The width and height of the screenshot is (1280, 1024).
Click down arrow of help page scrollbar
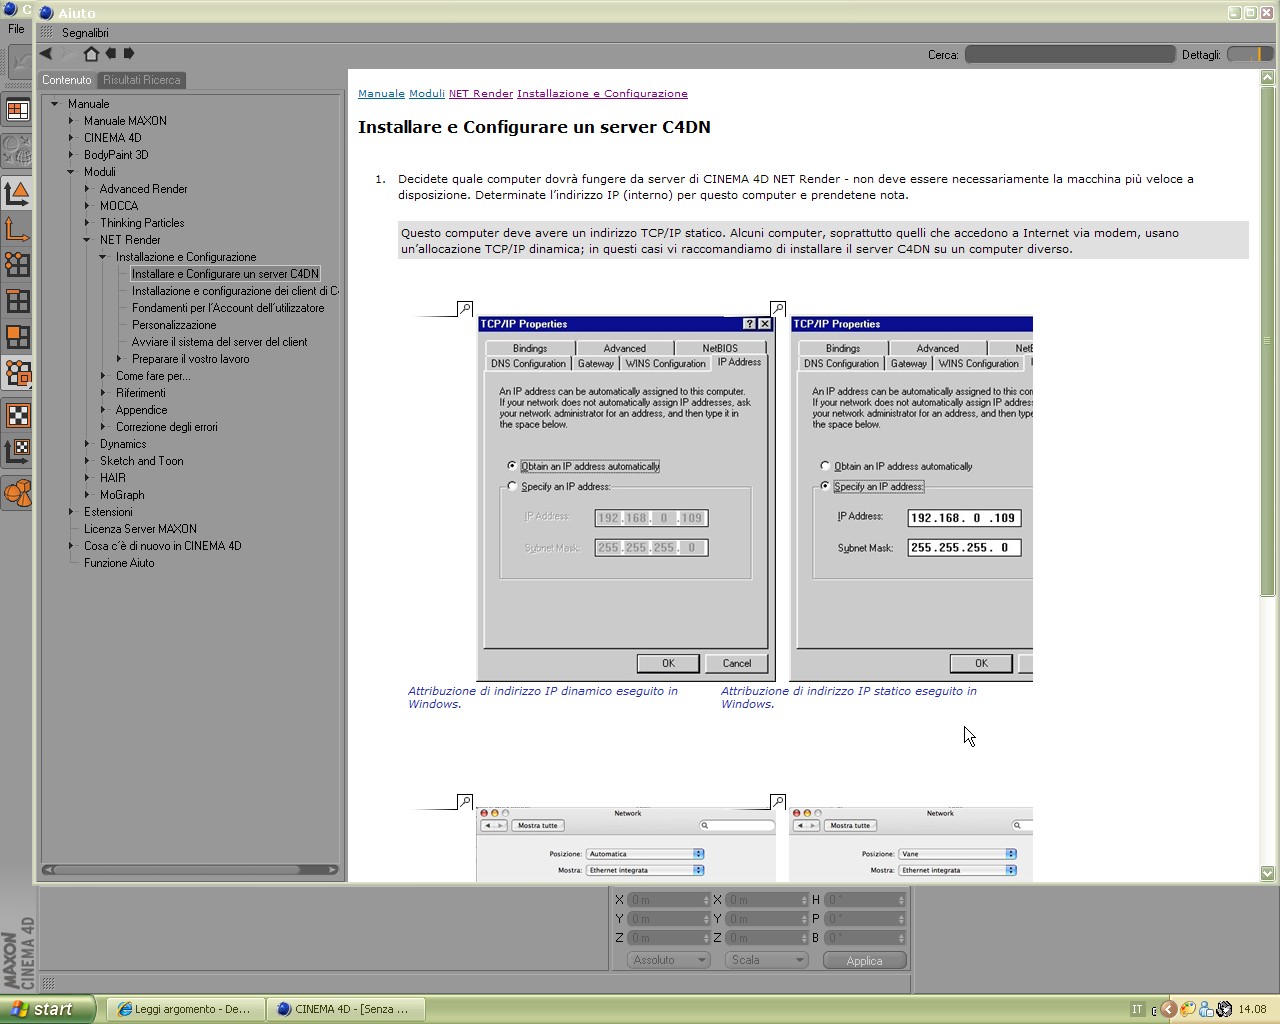(1268, 873)
